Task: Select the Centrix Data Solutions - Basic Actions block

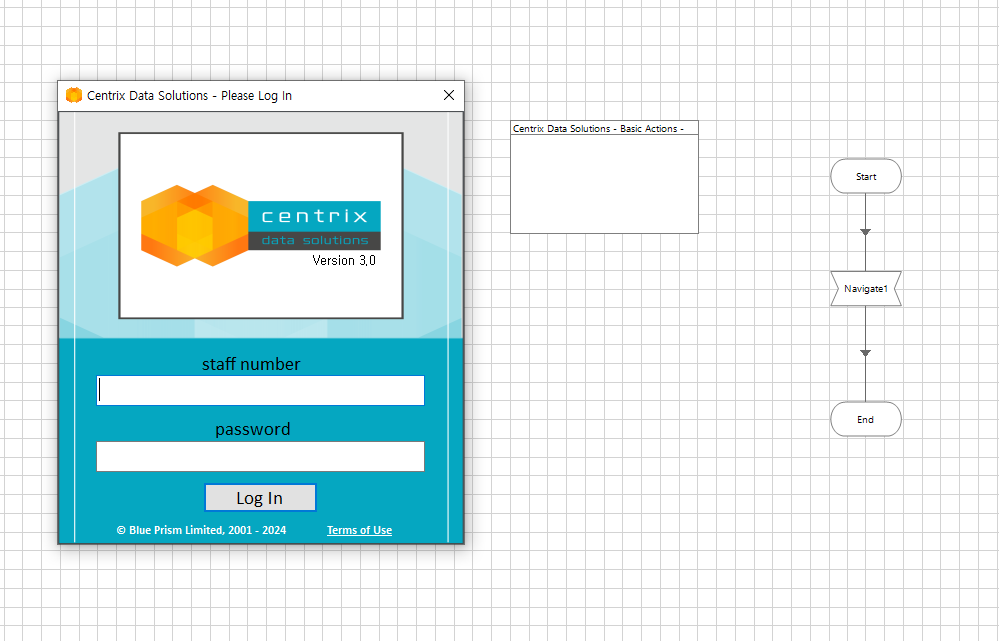Action: pyautogui.click(x=604, y=177)
